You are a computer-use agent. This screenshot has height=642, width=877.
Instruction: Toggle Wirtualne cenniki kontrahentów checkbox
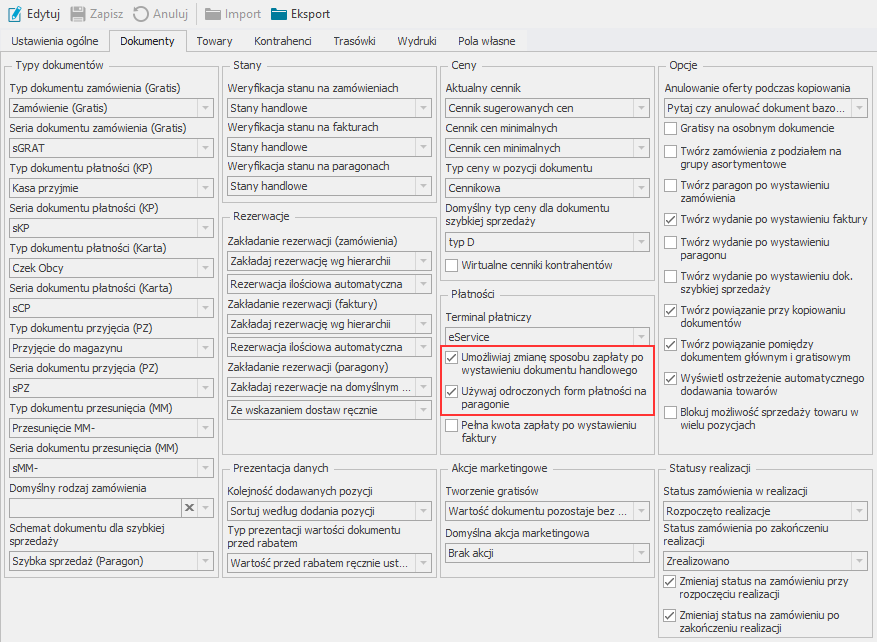(452, 265)
